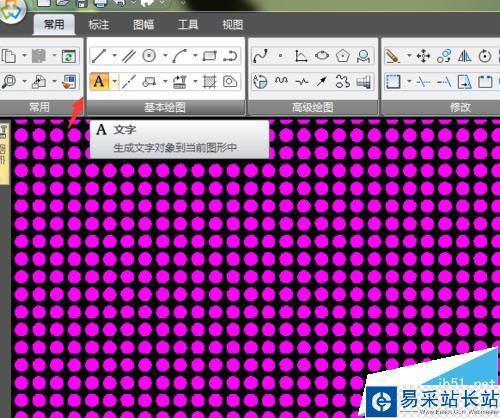Select the Hole/Shaft drawing tool

click(363, 82)
